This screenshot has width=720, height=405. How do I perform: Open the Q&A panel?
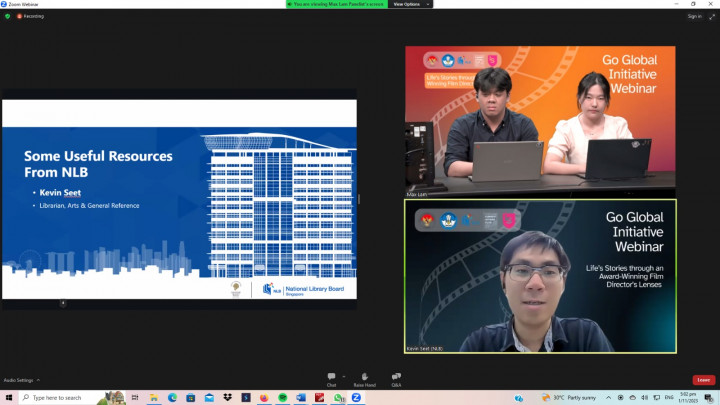point(397,378)
